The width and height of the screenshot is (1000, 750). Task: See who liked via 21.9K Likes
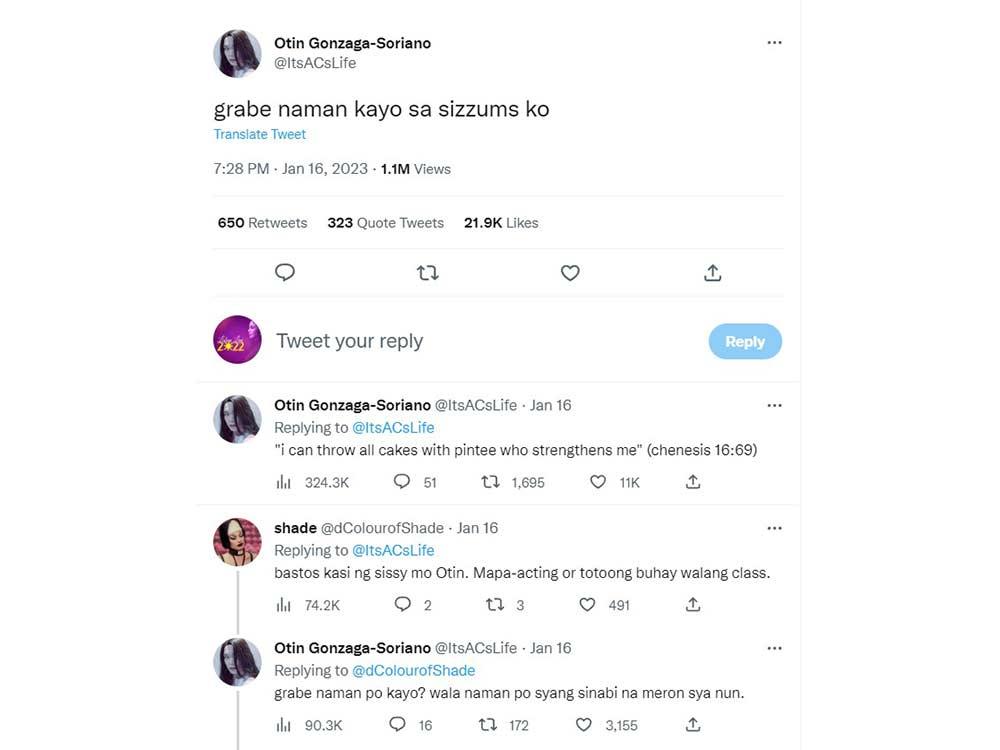pos(500,222)
